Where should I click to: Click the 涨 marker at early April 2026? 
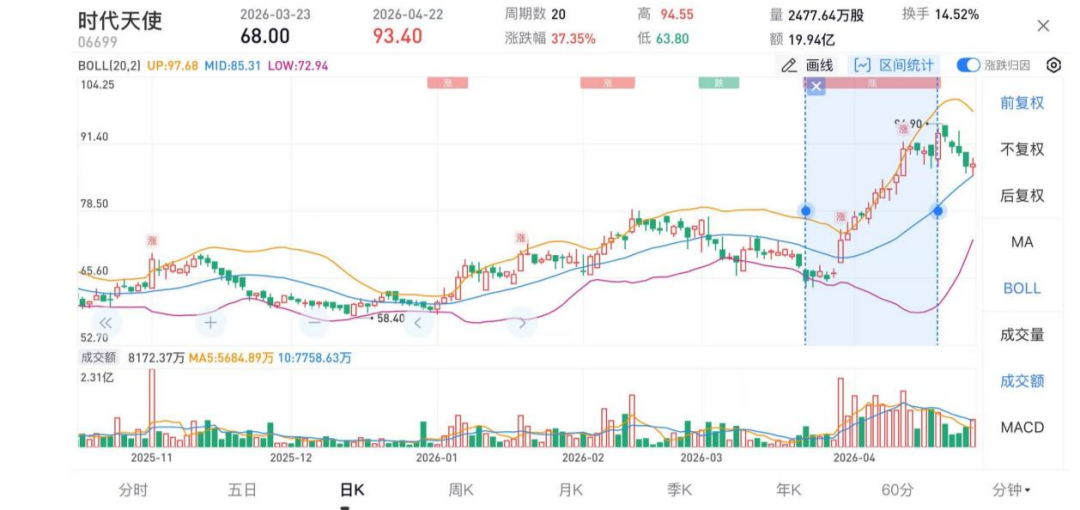(841, 217)
